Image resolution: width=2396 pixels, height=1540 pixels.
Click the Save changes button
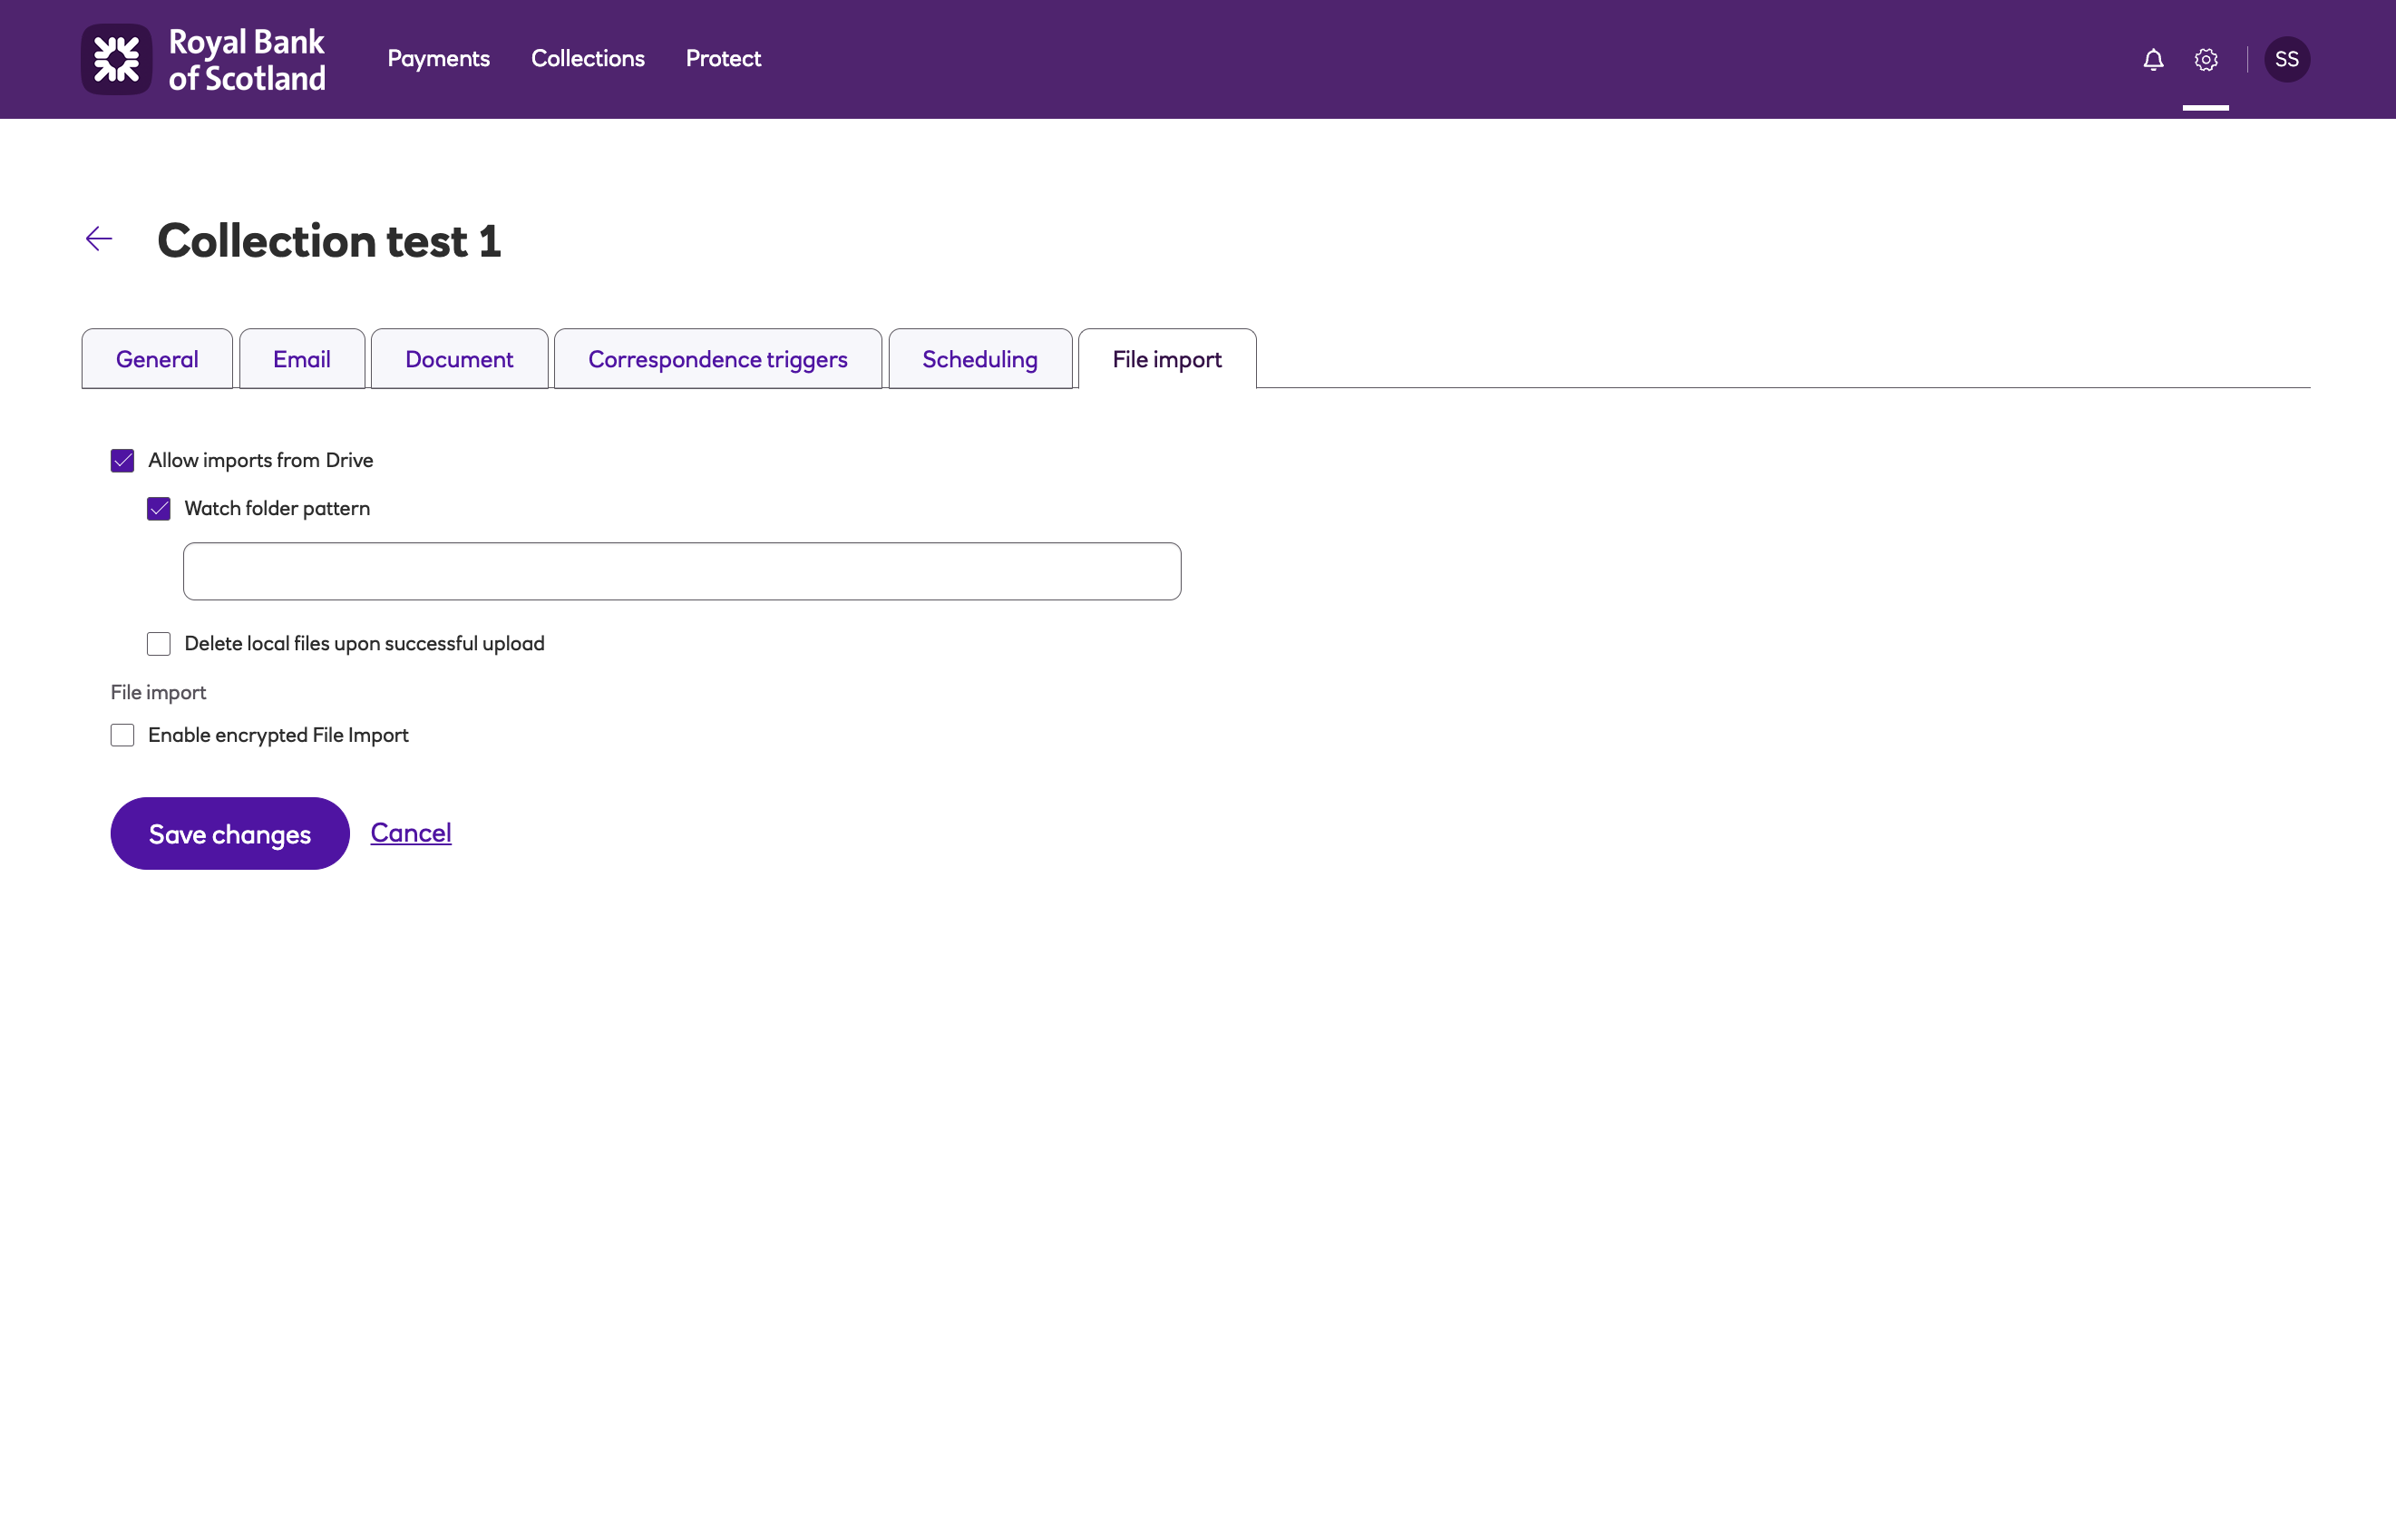click(230, 833)
